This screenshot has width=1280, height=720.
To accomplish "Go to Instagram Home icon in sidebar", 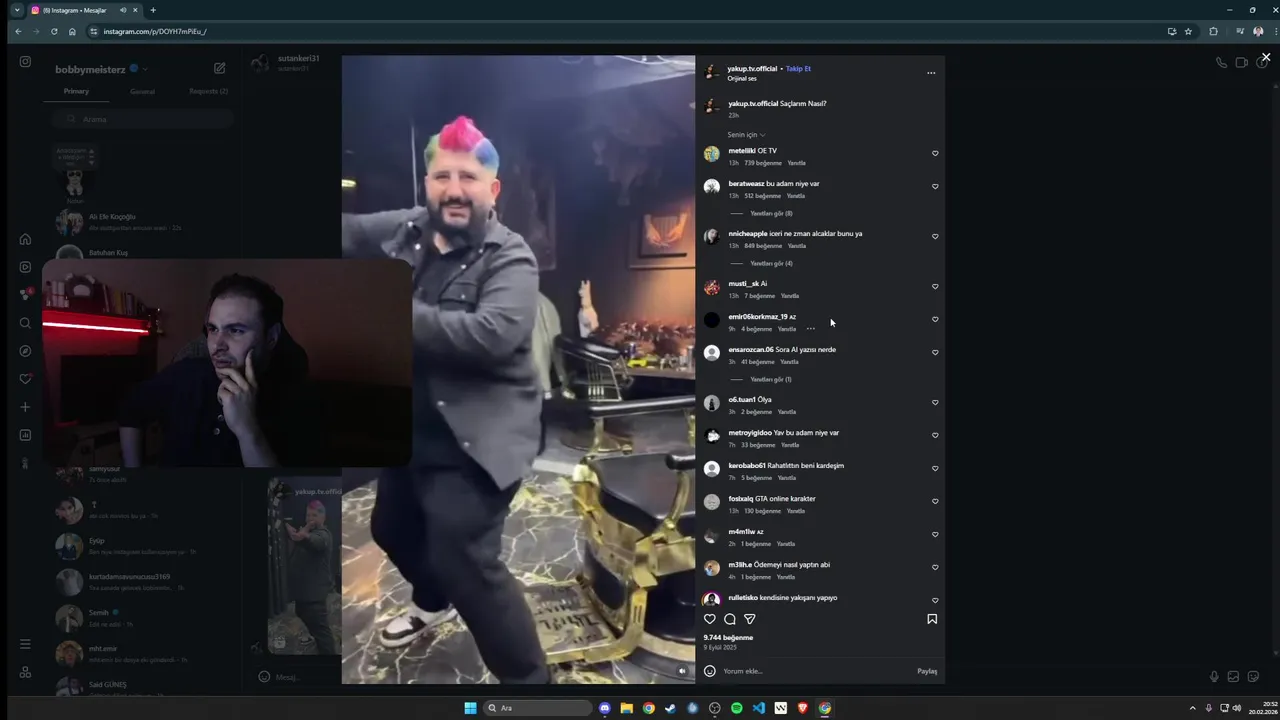I will pyautogui.click(x=25, y=239).
